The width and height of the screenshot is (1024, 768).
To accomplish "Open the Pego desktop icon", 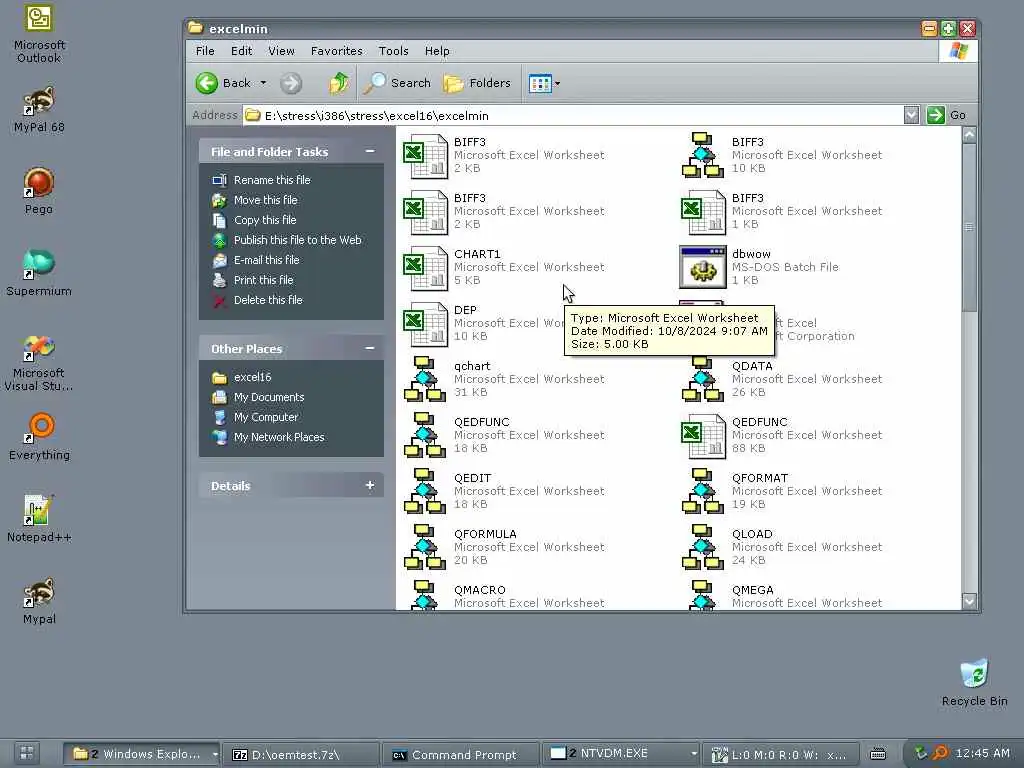I will coord(39,191).
